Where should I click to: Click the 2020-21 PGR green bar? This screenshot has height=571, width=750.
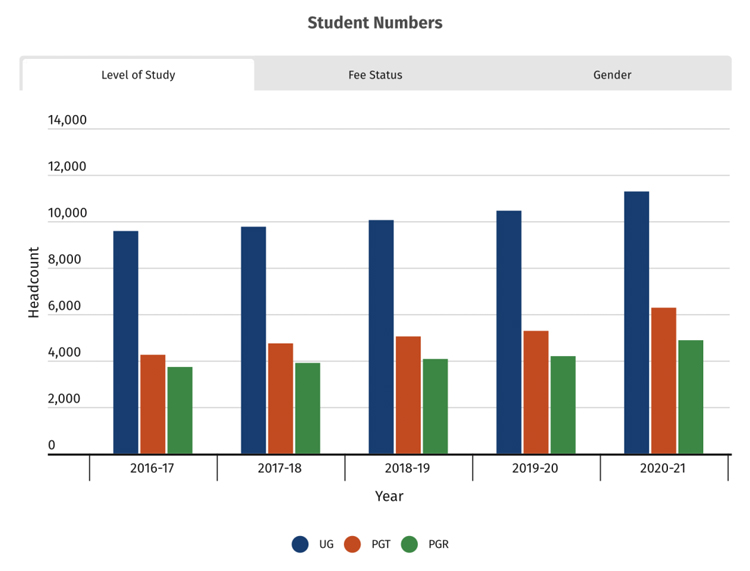point(691,397)
